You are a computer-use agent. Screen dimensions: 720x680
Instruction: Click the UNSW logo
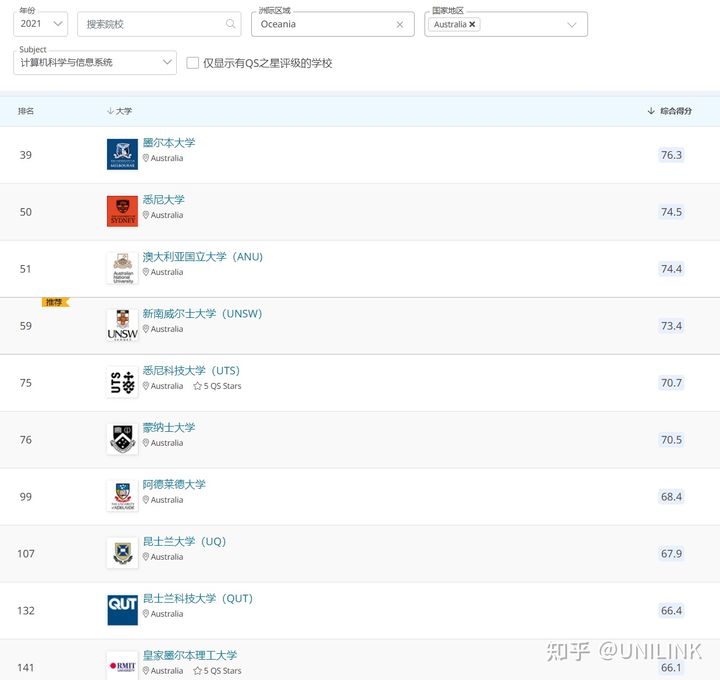click(122, 325)
